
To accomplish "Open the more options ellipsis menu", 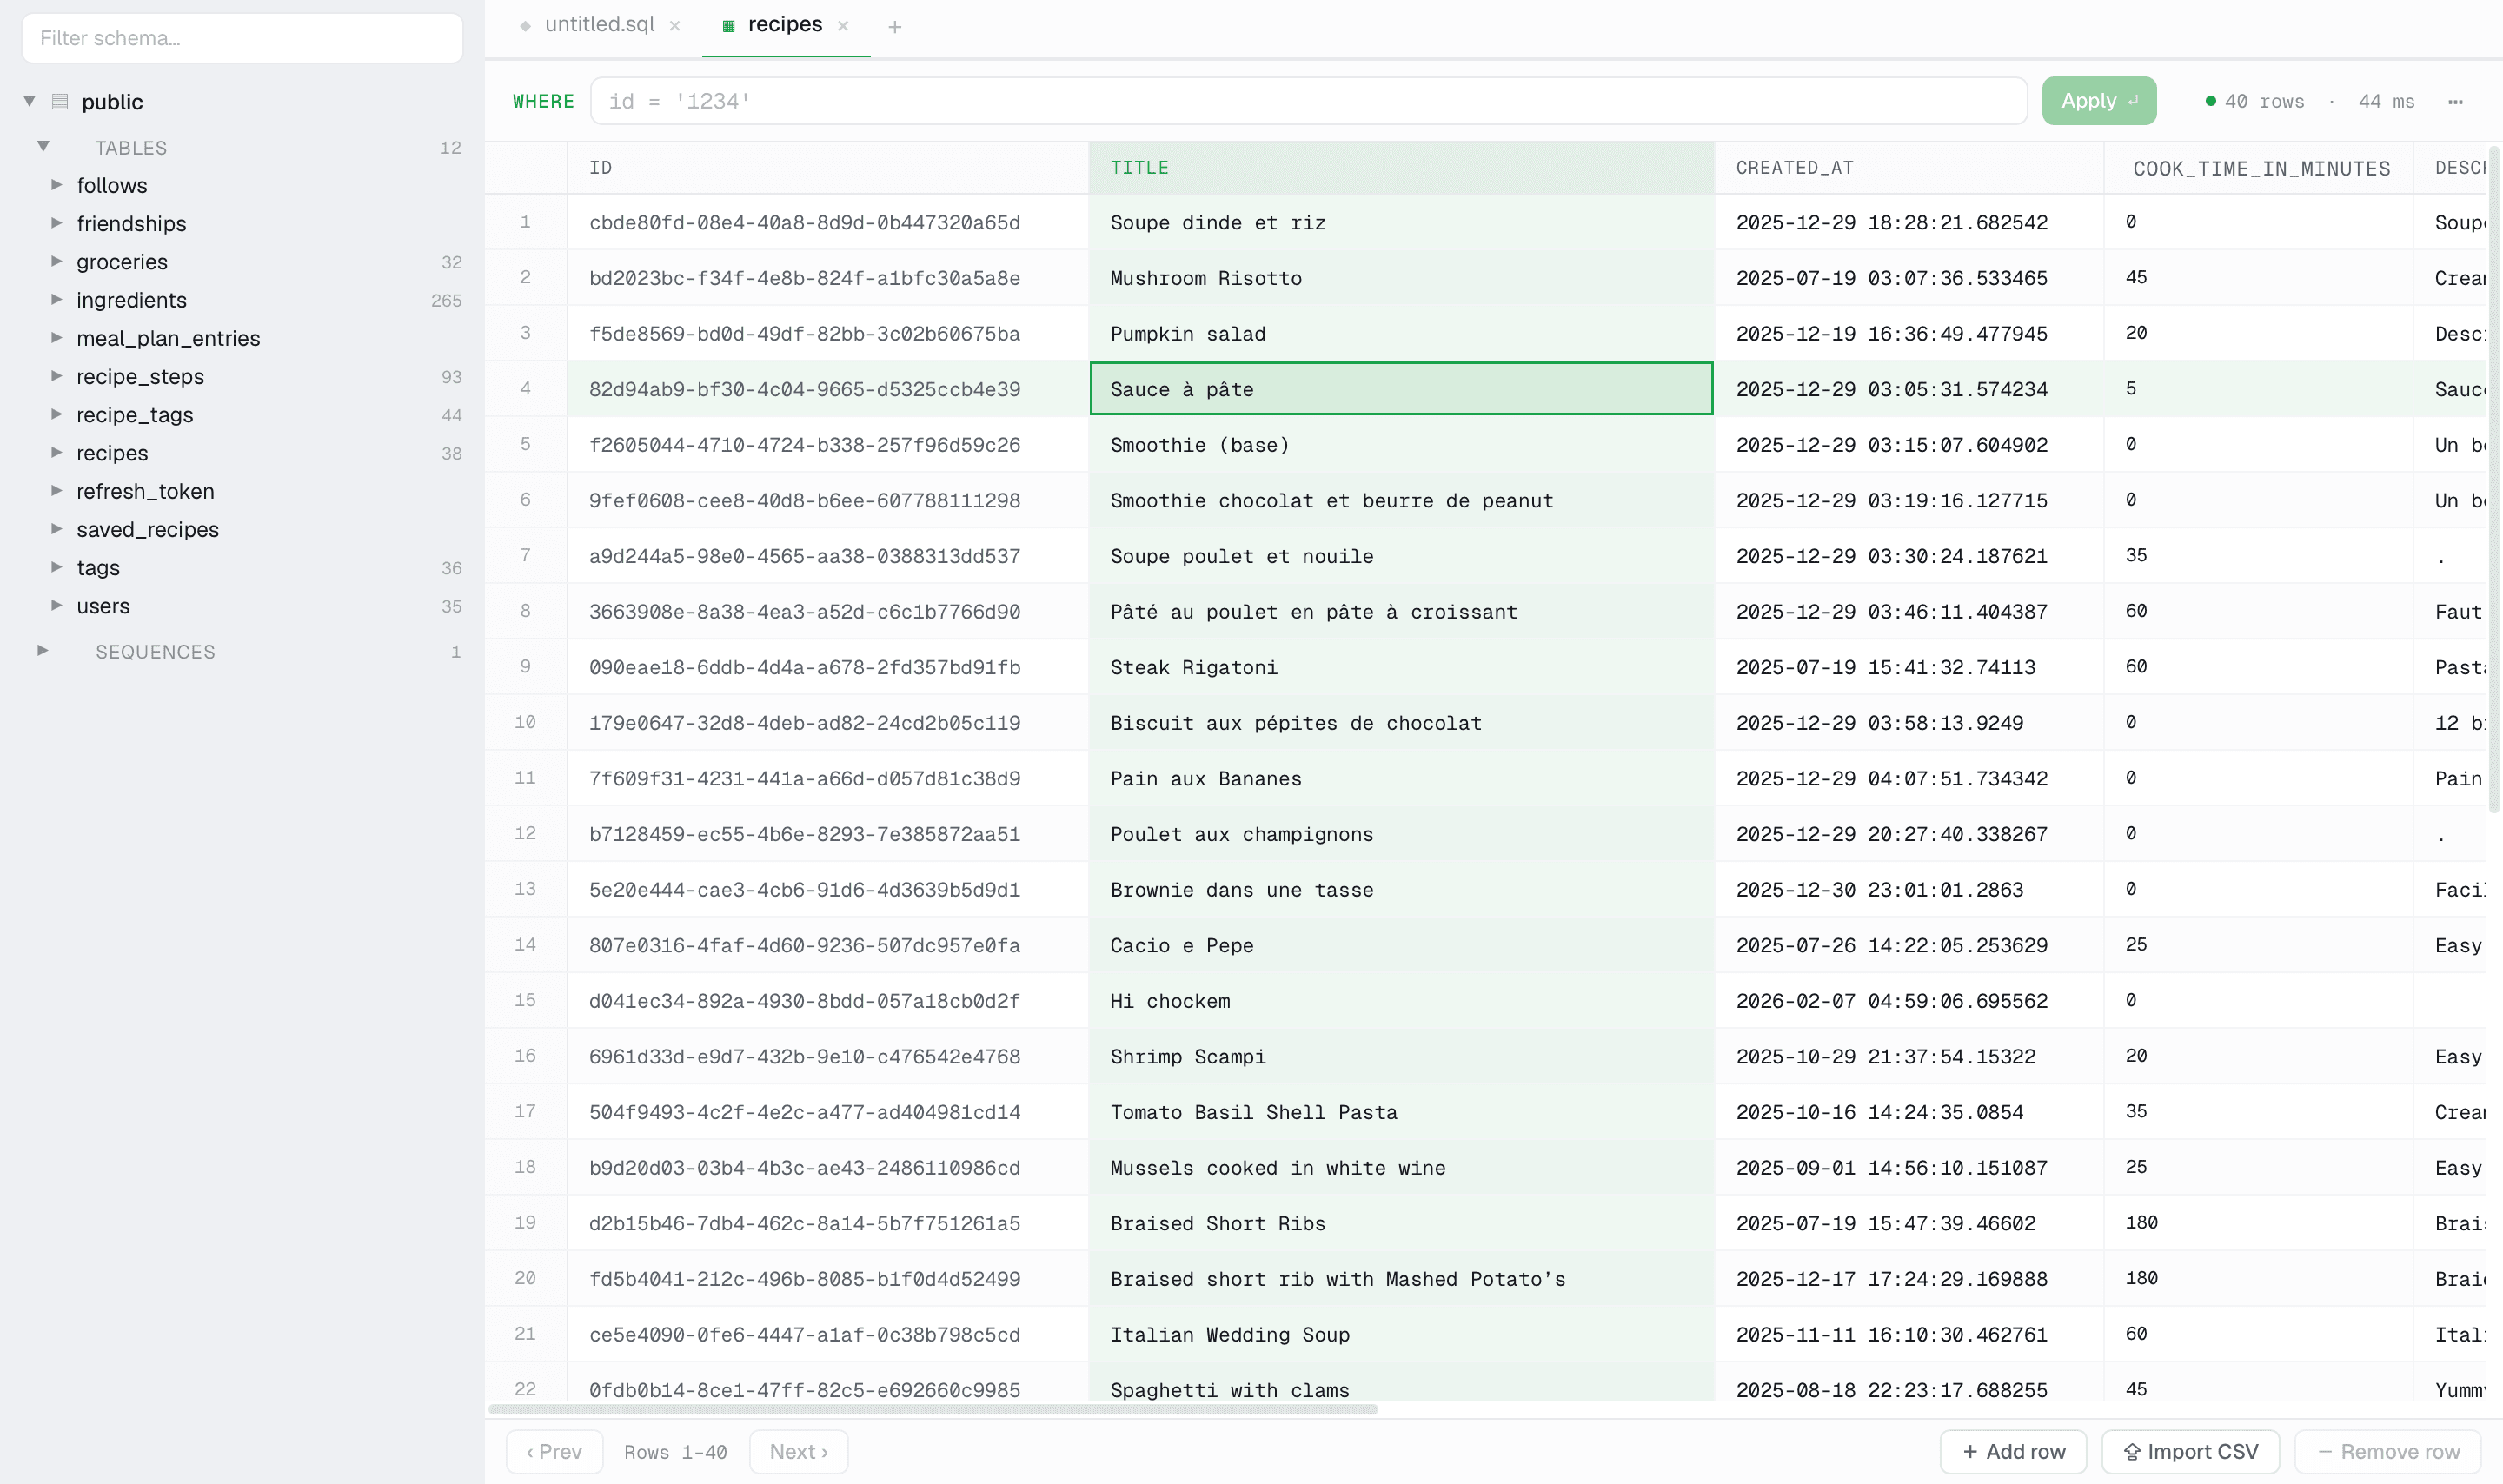I will [x=2455, y=101].
